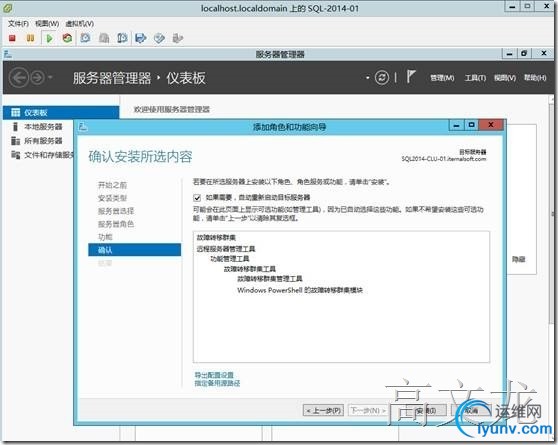Toggle automatic restart of destination server checkbox
The height and width of the screenshot is (445, 558).
[197, 198]
